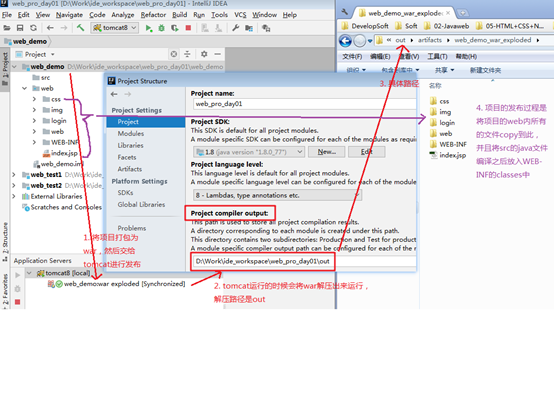This screenshot has height=393, width=554.
Task: Open a new tab in the Explorer window
Action: (463, 13)
